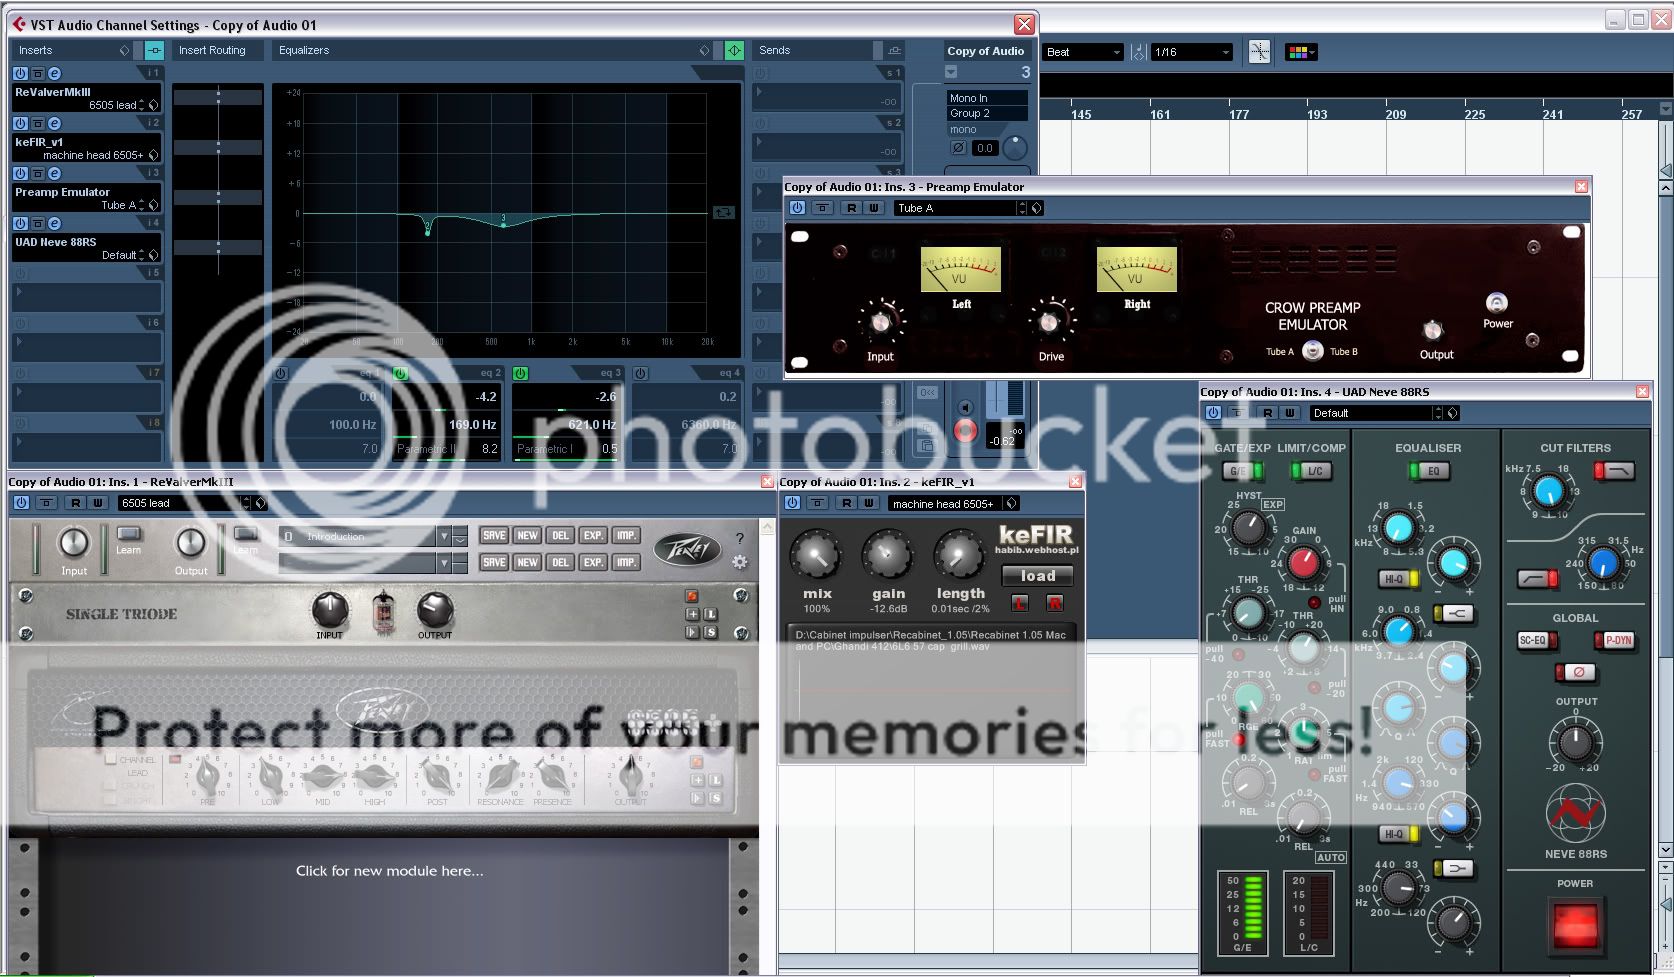Toggle the phase invert switch in Neve Global
Viewport: 1674px width, 977px height.
click(1574, 672)
